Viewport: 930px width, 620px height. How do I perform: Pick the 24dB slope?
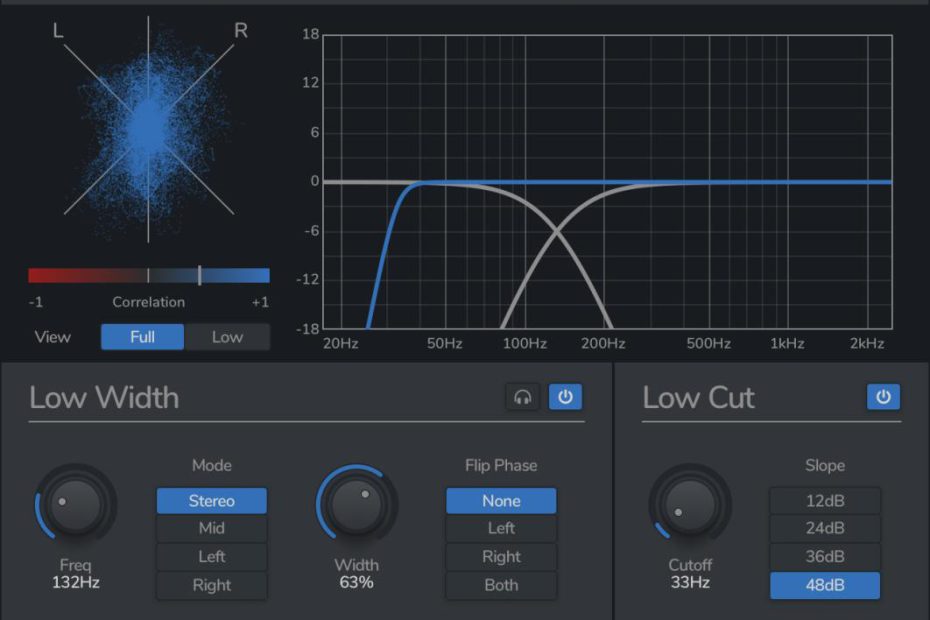point(824,528)
